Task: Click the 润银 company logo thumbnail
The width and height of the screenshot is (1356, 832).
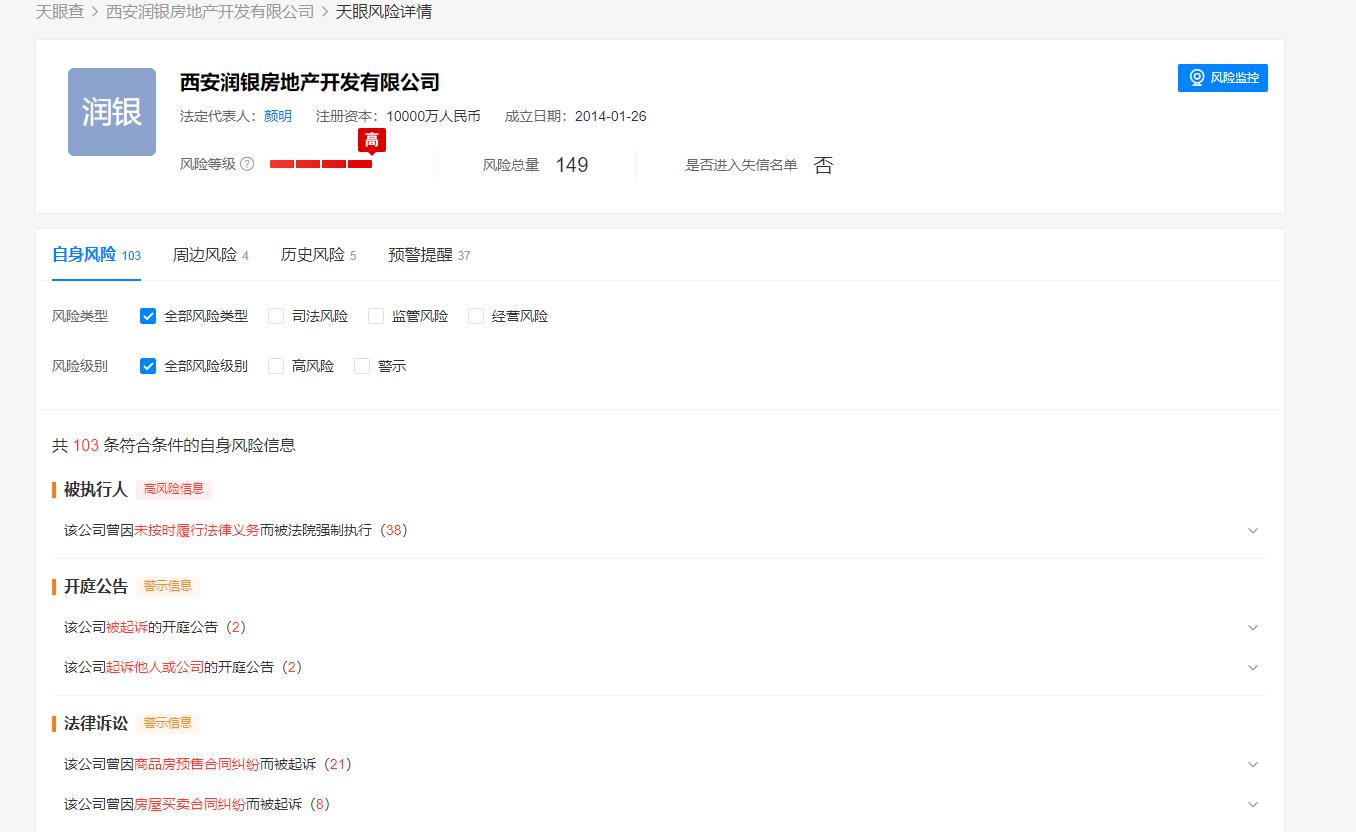Action: (112, 112)
